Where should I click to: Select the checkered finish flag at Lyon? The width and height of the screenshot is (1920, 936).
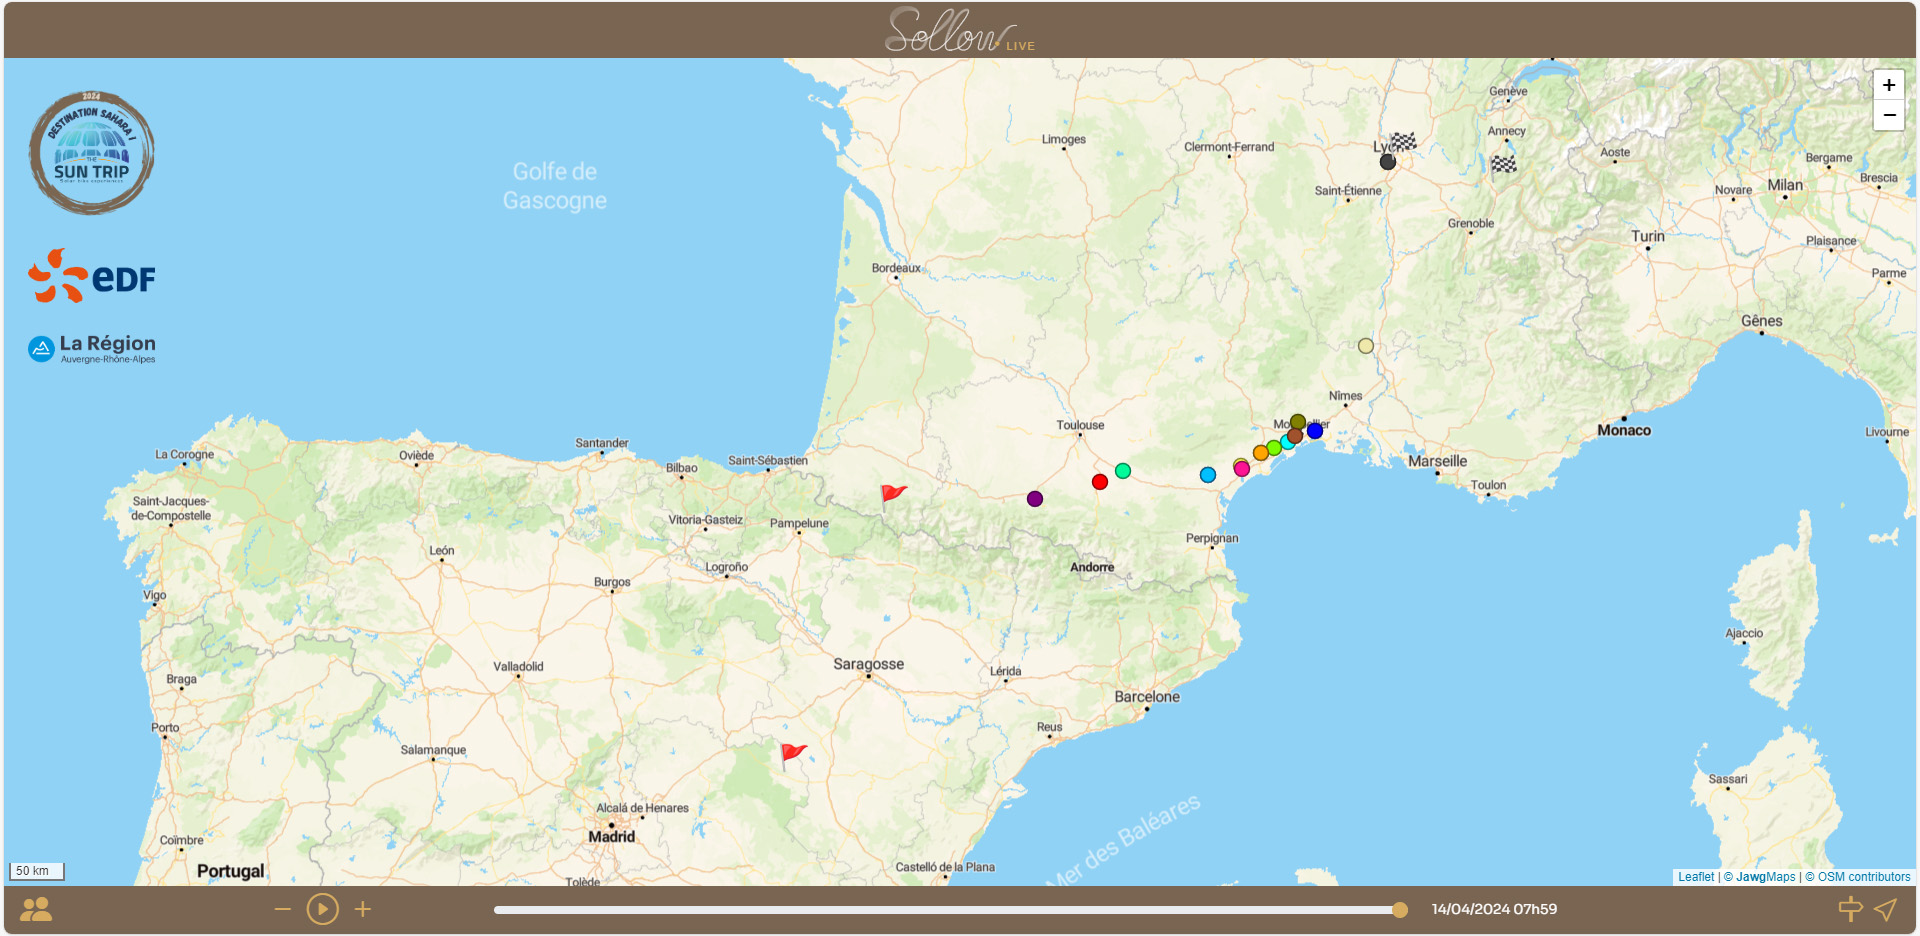coord(1404,142)
